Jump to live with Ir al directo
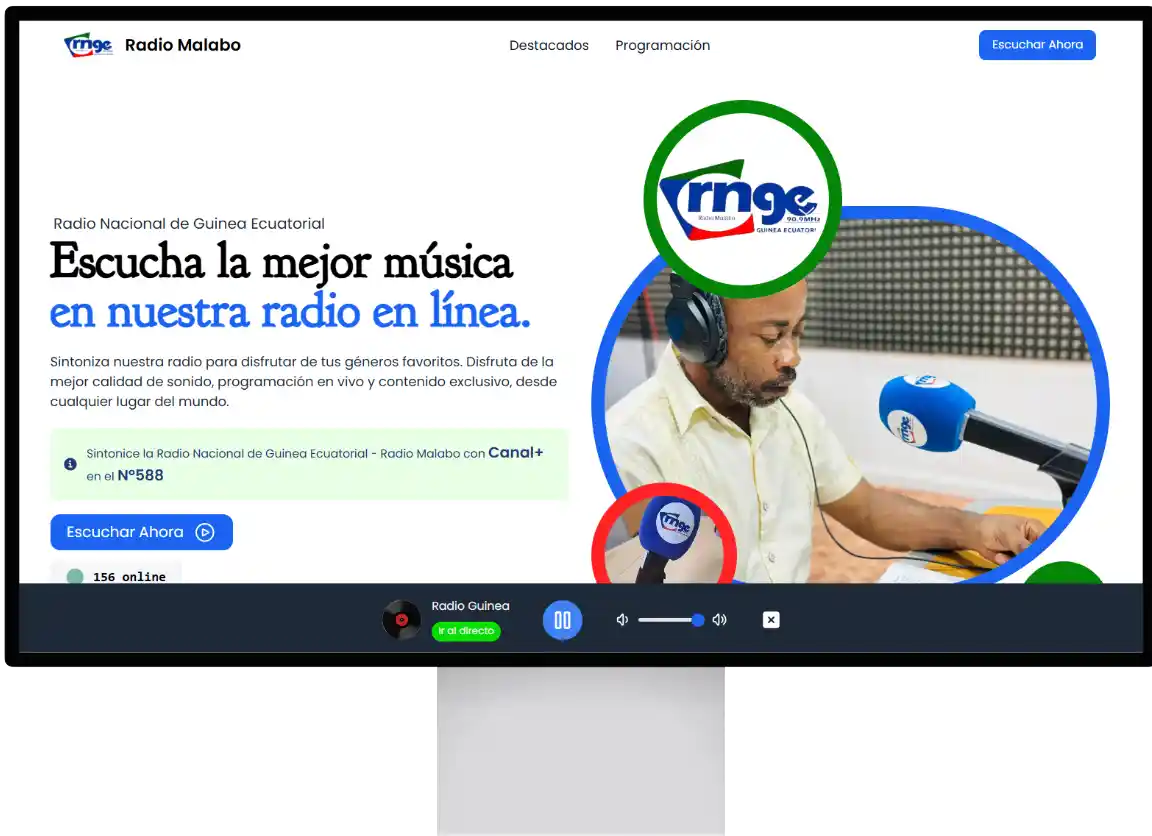The image size is (1152, 836). [x=466, y=631]
